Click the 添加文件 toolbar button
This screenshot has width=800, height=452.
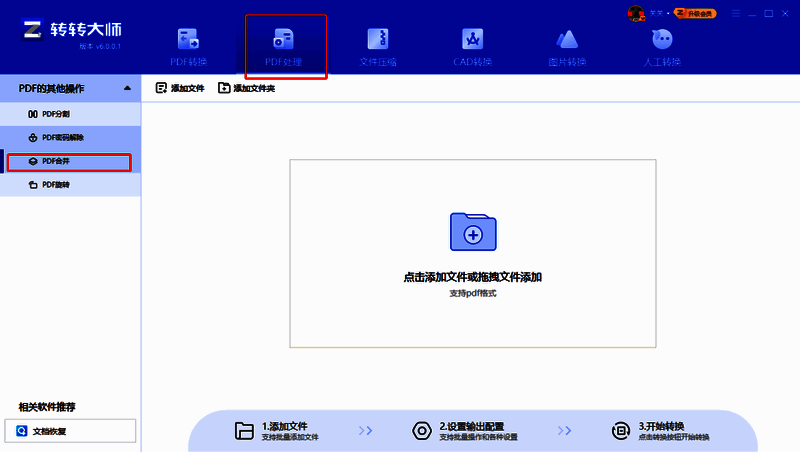180,89
